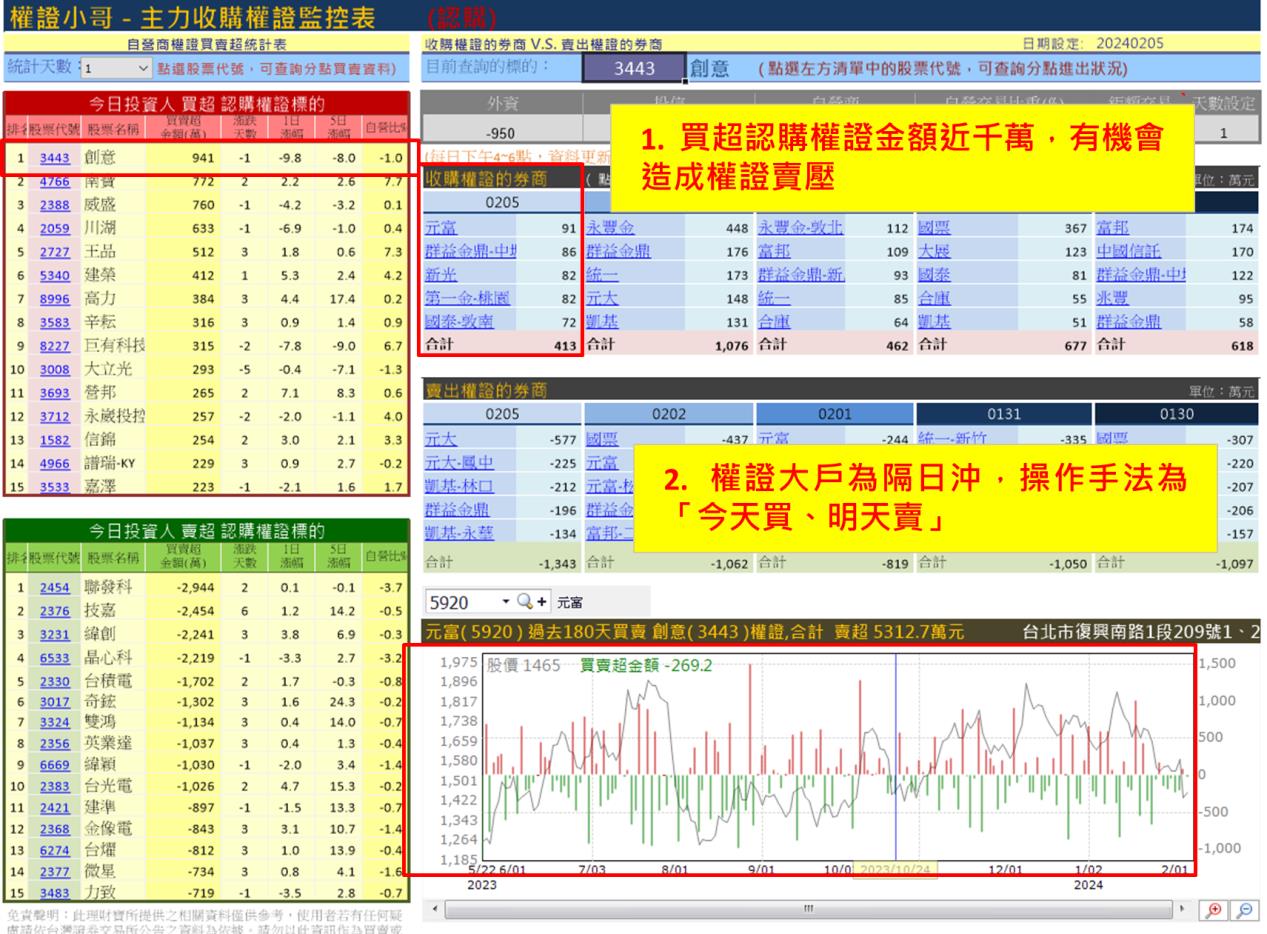The height and width of the screenshot is (934, 1267).
Task: Open stock code 3443 創意 link
Action: pyautogui.click(x=54, y=157)
